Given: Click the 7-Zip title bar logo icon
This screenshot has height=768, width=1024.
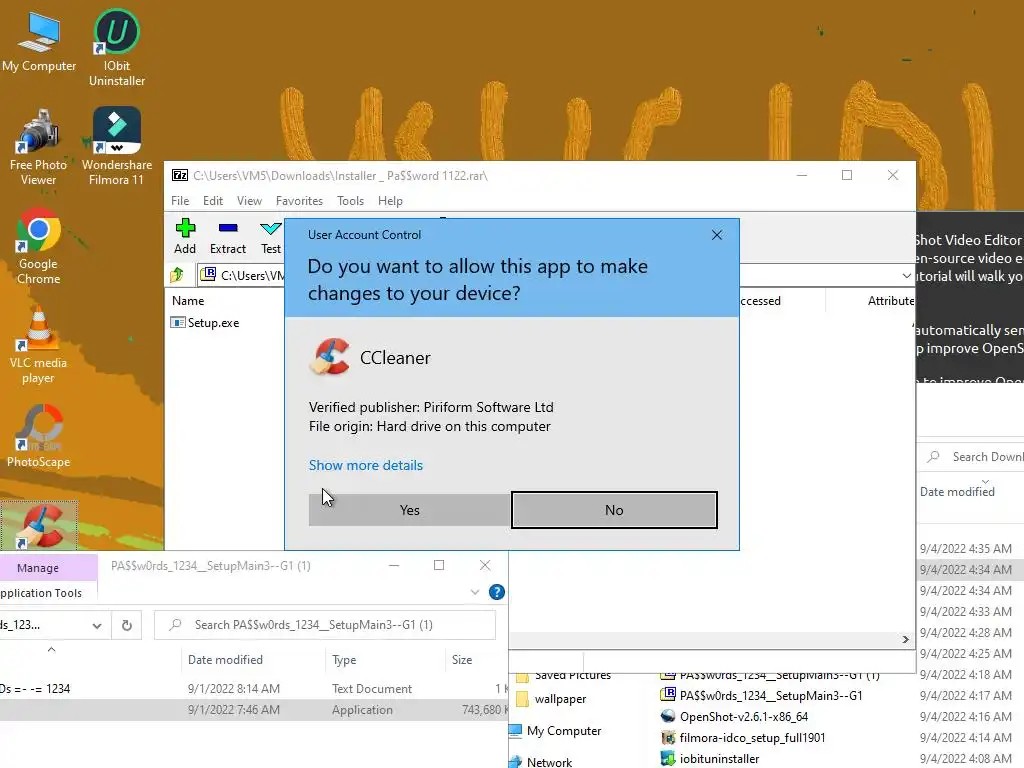Looking at the screenshot, I should point(180,175).
